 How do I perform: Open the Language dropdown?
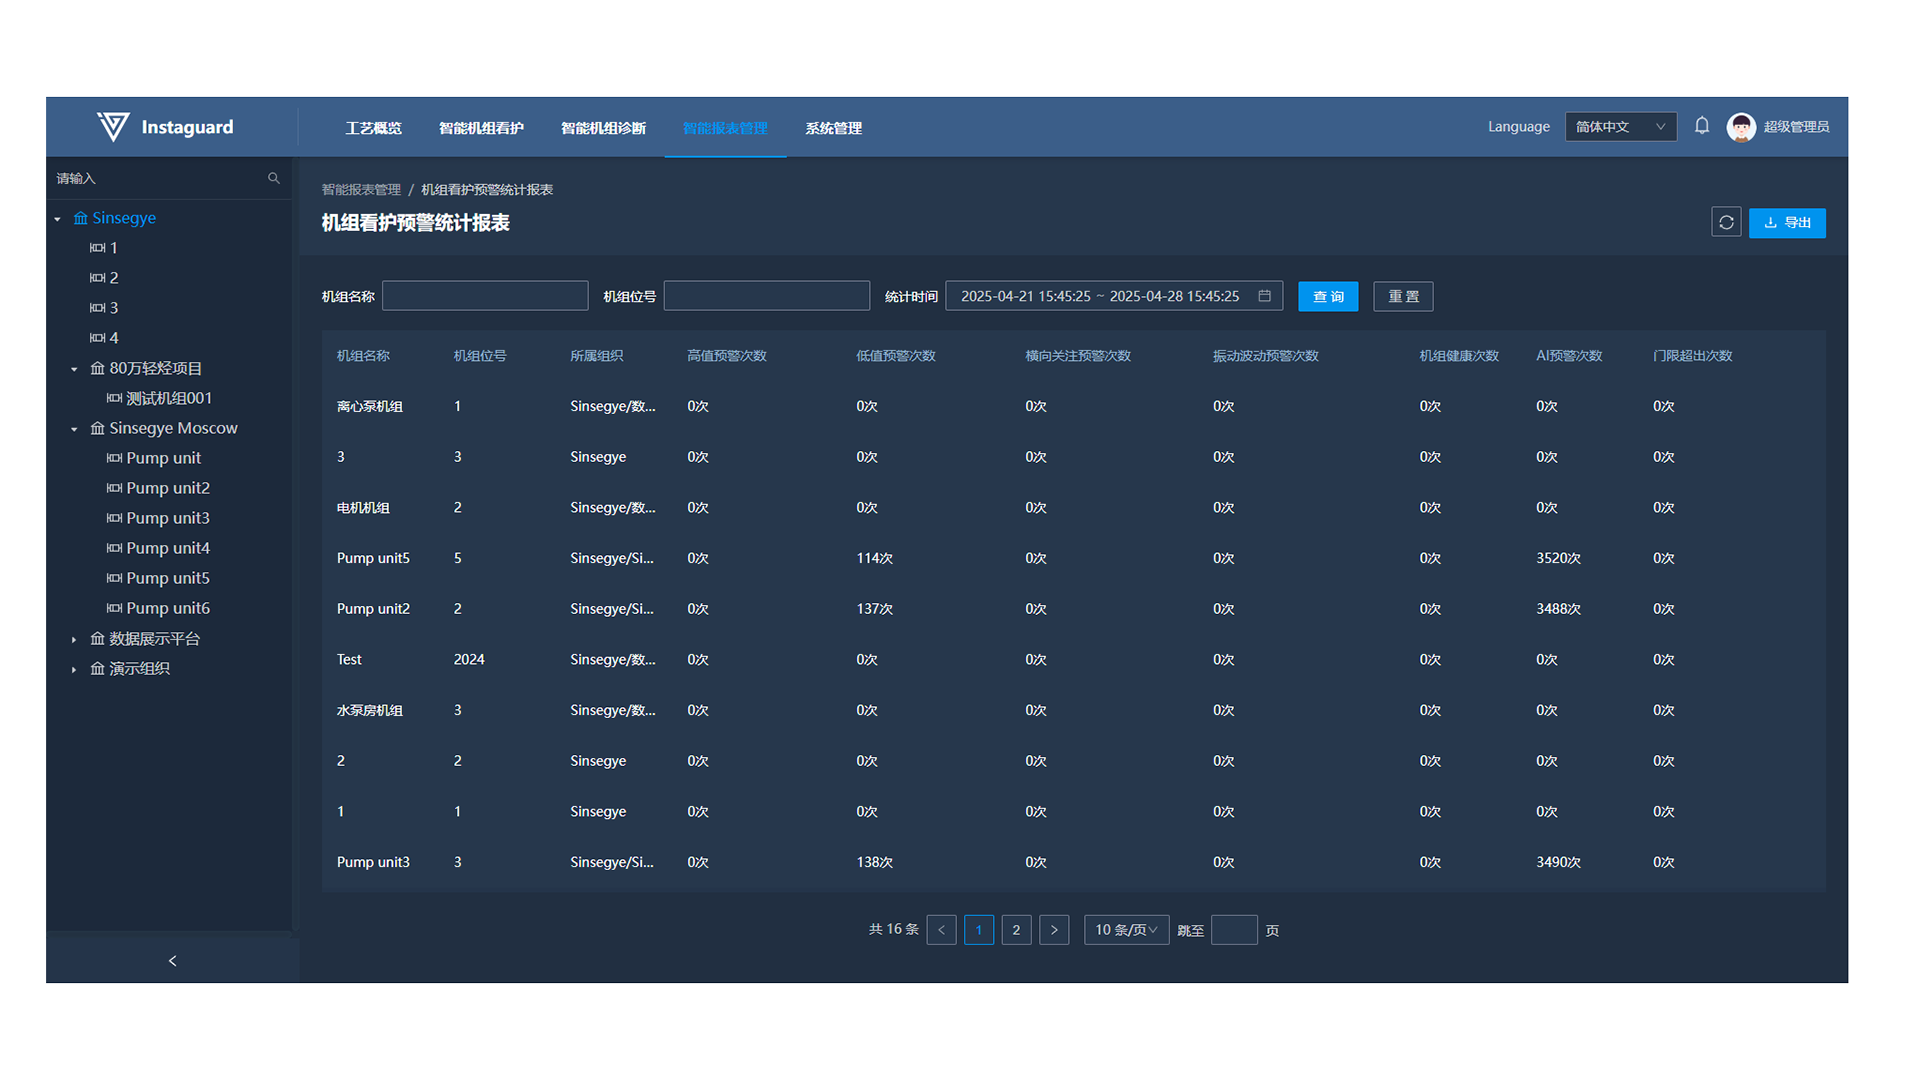(x=1620, y=127)
